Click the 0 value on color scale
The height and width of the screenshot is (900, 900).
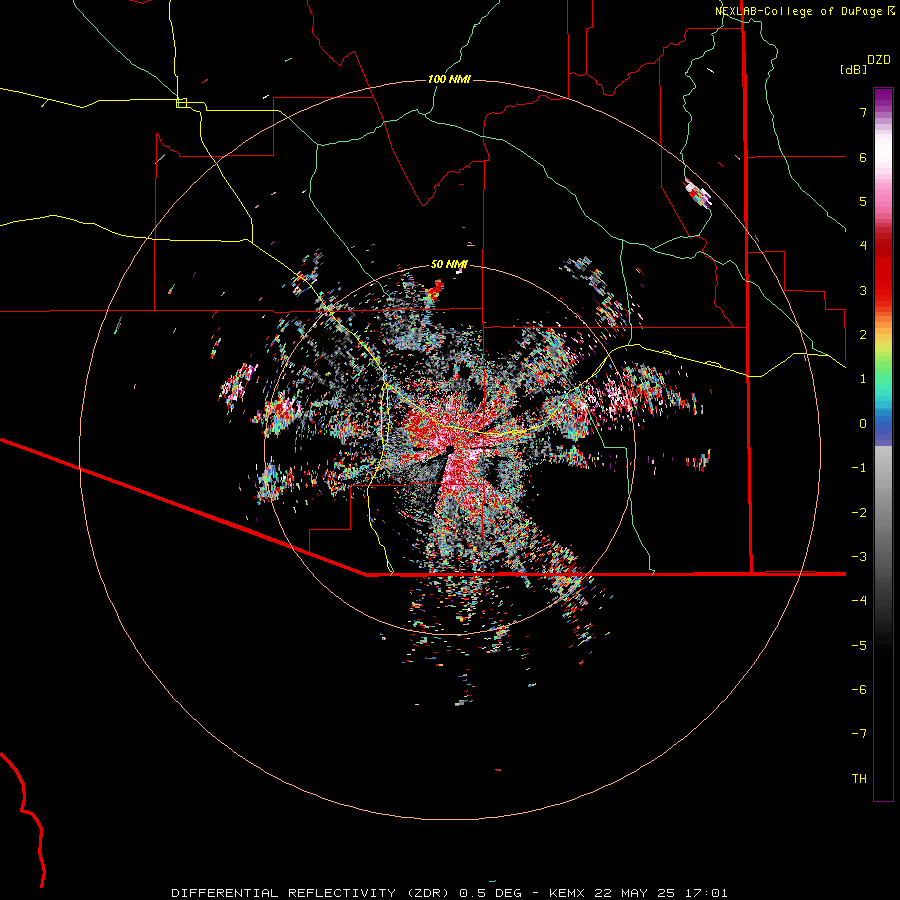point(863,423)
